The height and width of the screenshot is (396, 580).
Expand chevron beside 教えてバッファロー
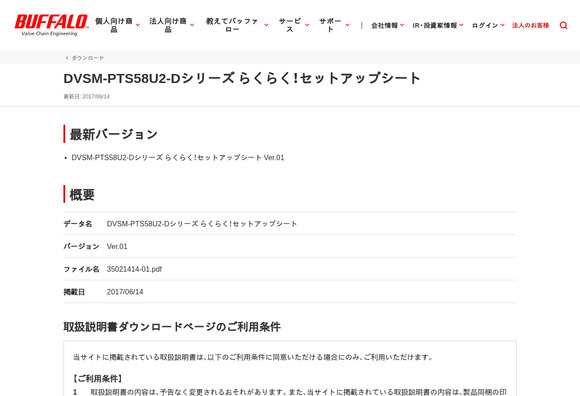(266, 25)
